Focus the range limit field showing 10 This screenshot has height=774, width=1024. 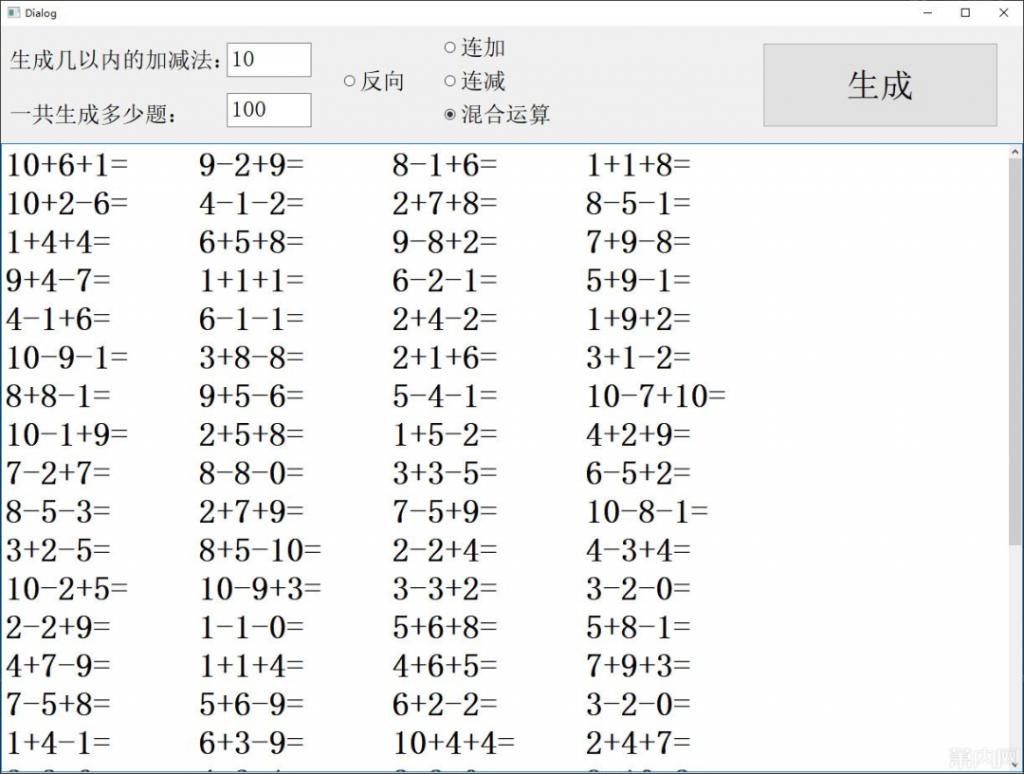268,59
